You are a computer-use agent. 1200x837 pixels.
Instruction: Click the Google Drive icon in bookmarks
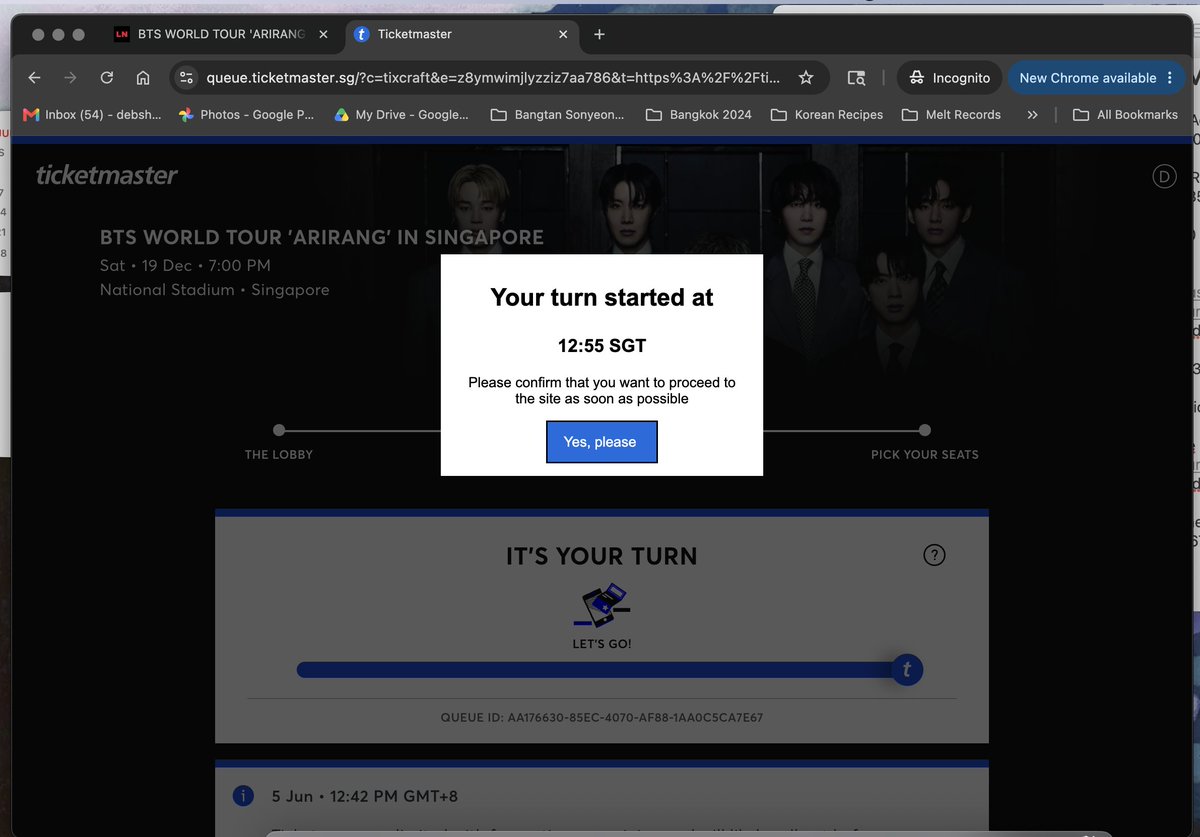click(341, 115)
